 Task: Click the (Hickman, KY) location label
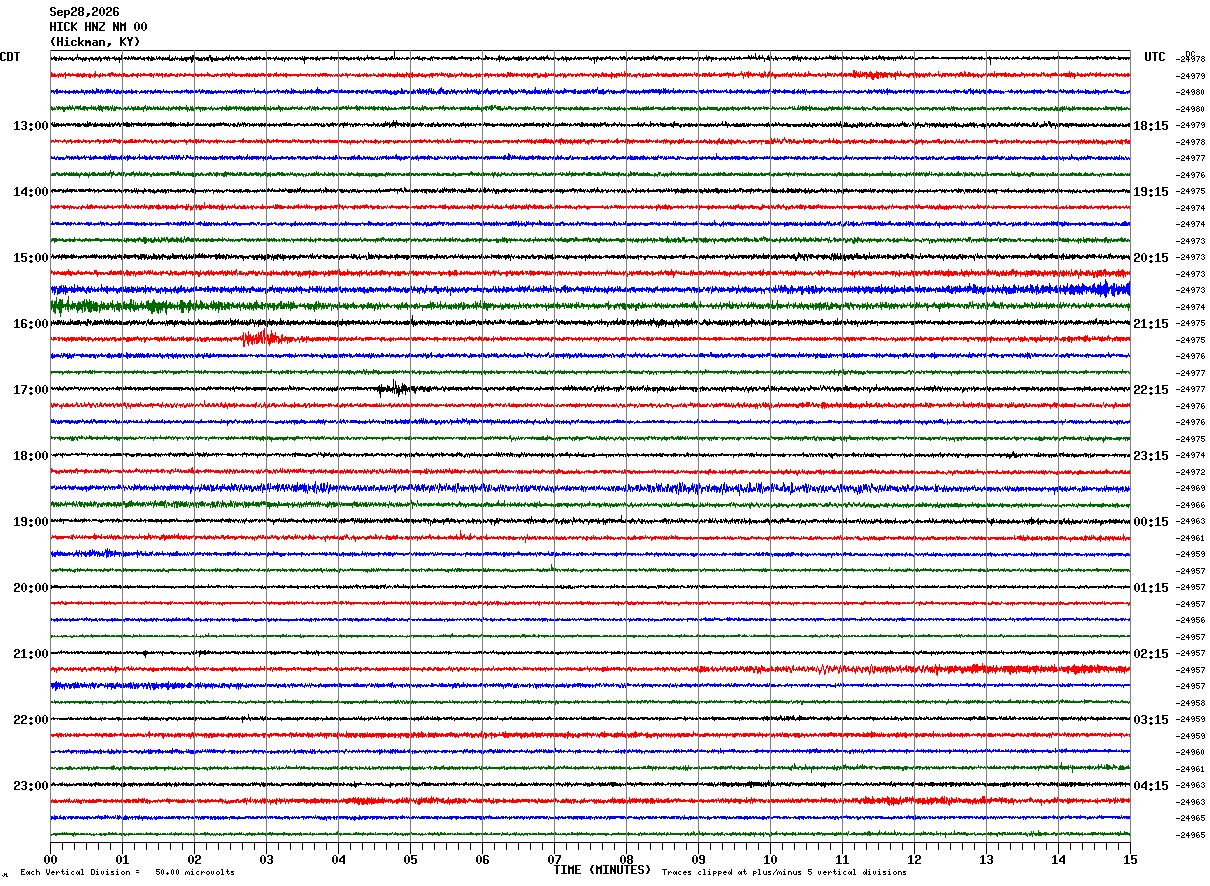pos(95,42)
